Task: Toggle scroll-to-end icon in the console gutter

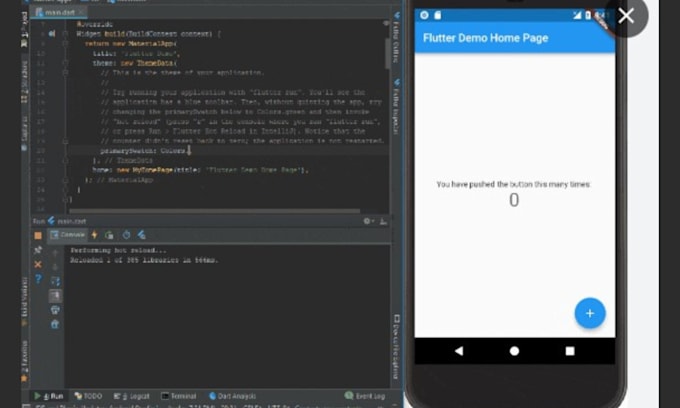Action: pos(55,296)
